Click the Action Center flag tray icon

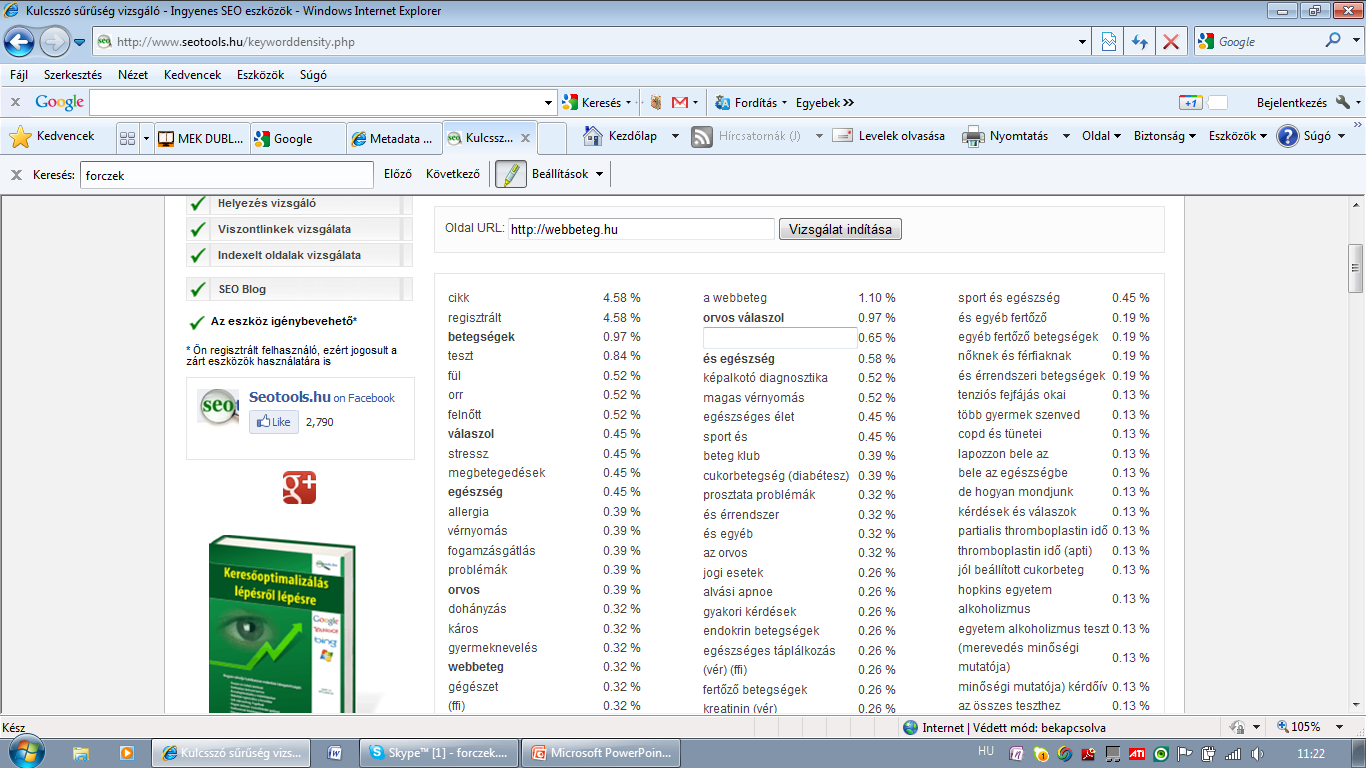point(1185,753)
